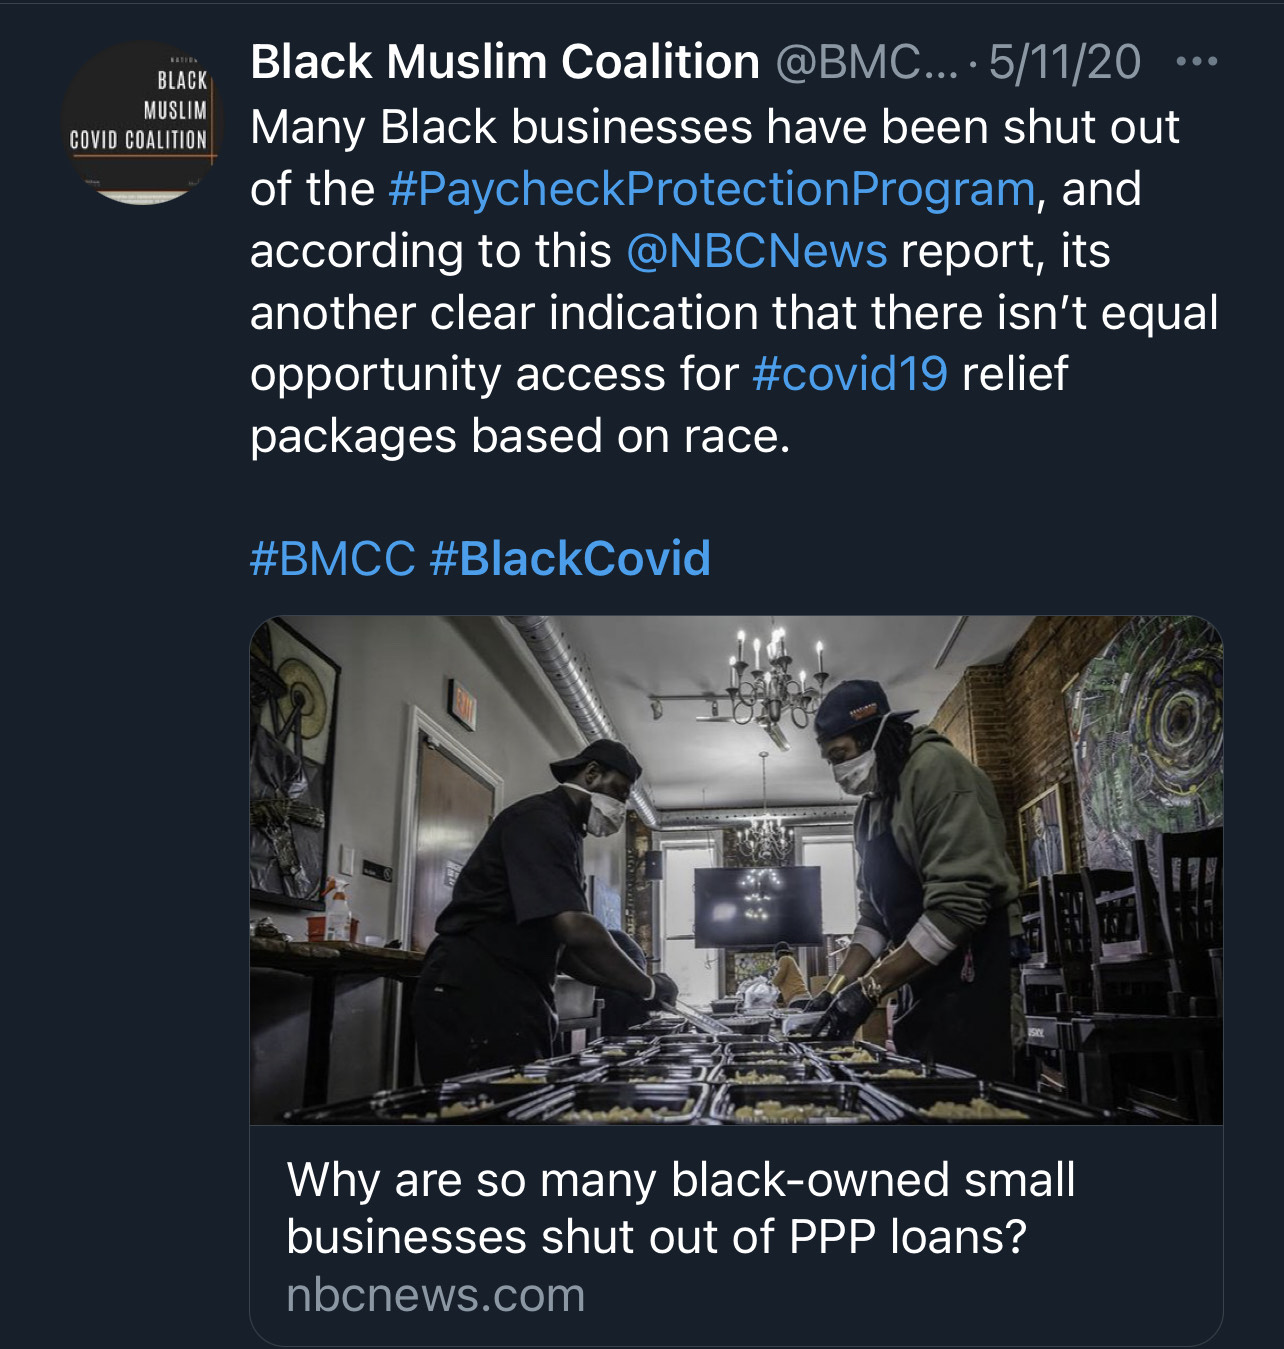Click the 'packages based on race.' line
Screen dimensions: 1284x1349
coord(520,436)
